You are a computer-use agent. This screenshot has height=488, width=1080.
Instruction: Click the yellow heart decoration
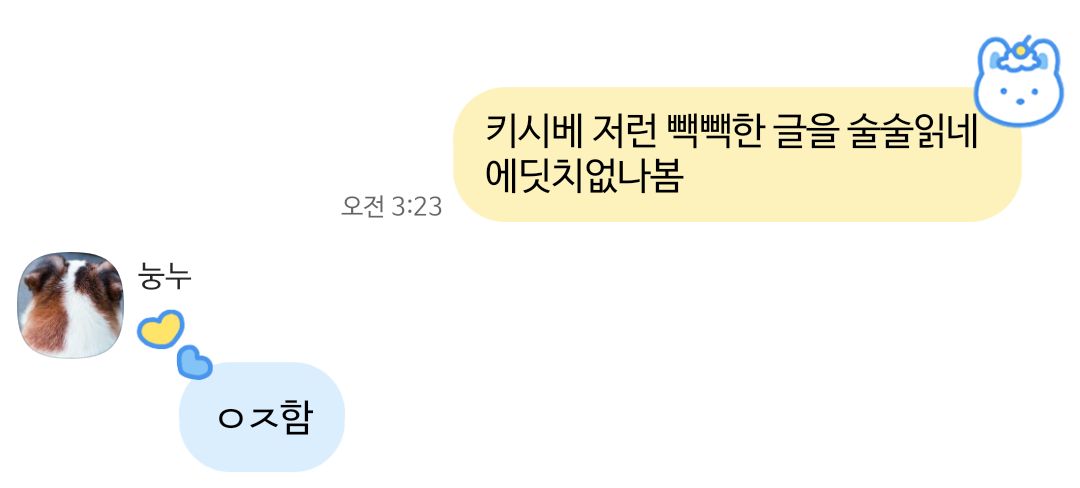click(160, 328)
